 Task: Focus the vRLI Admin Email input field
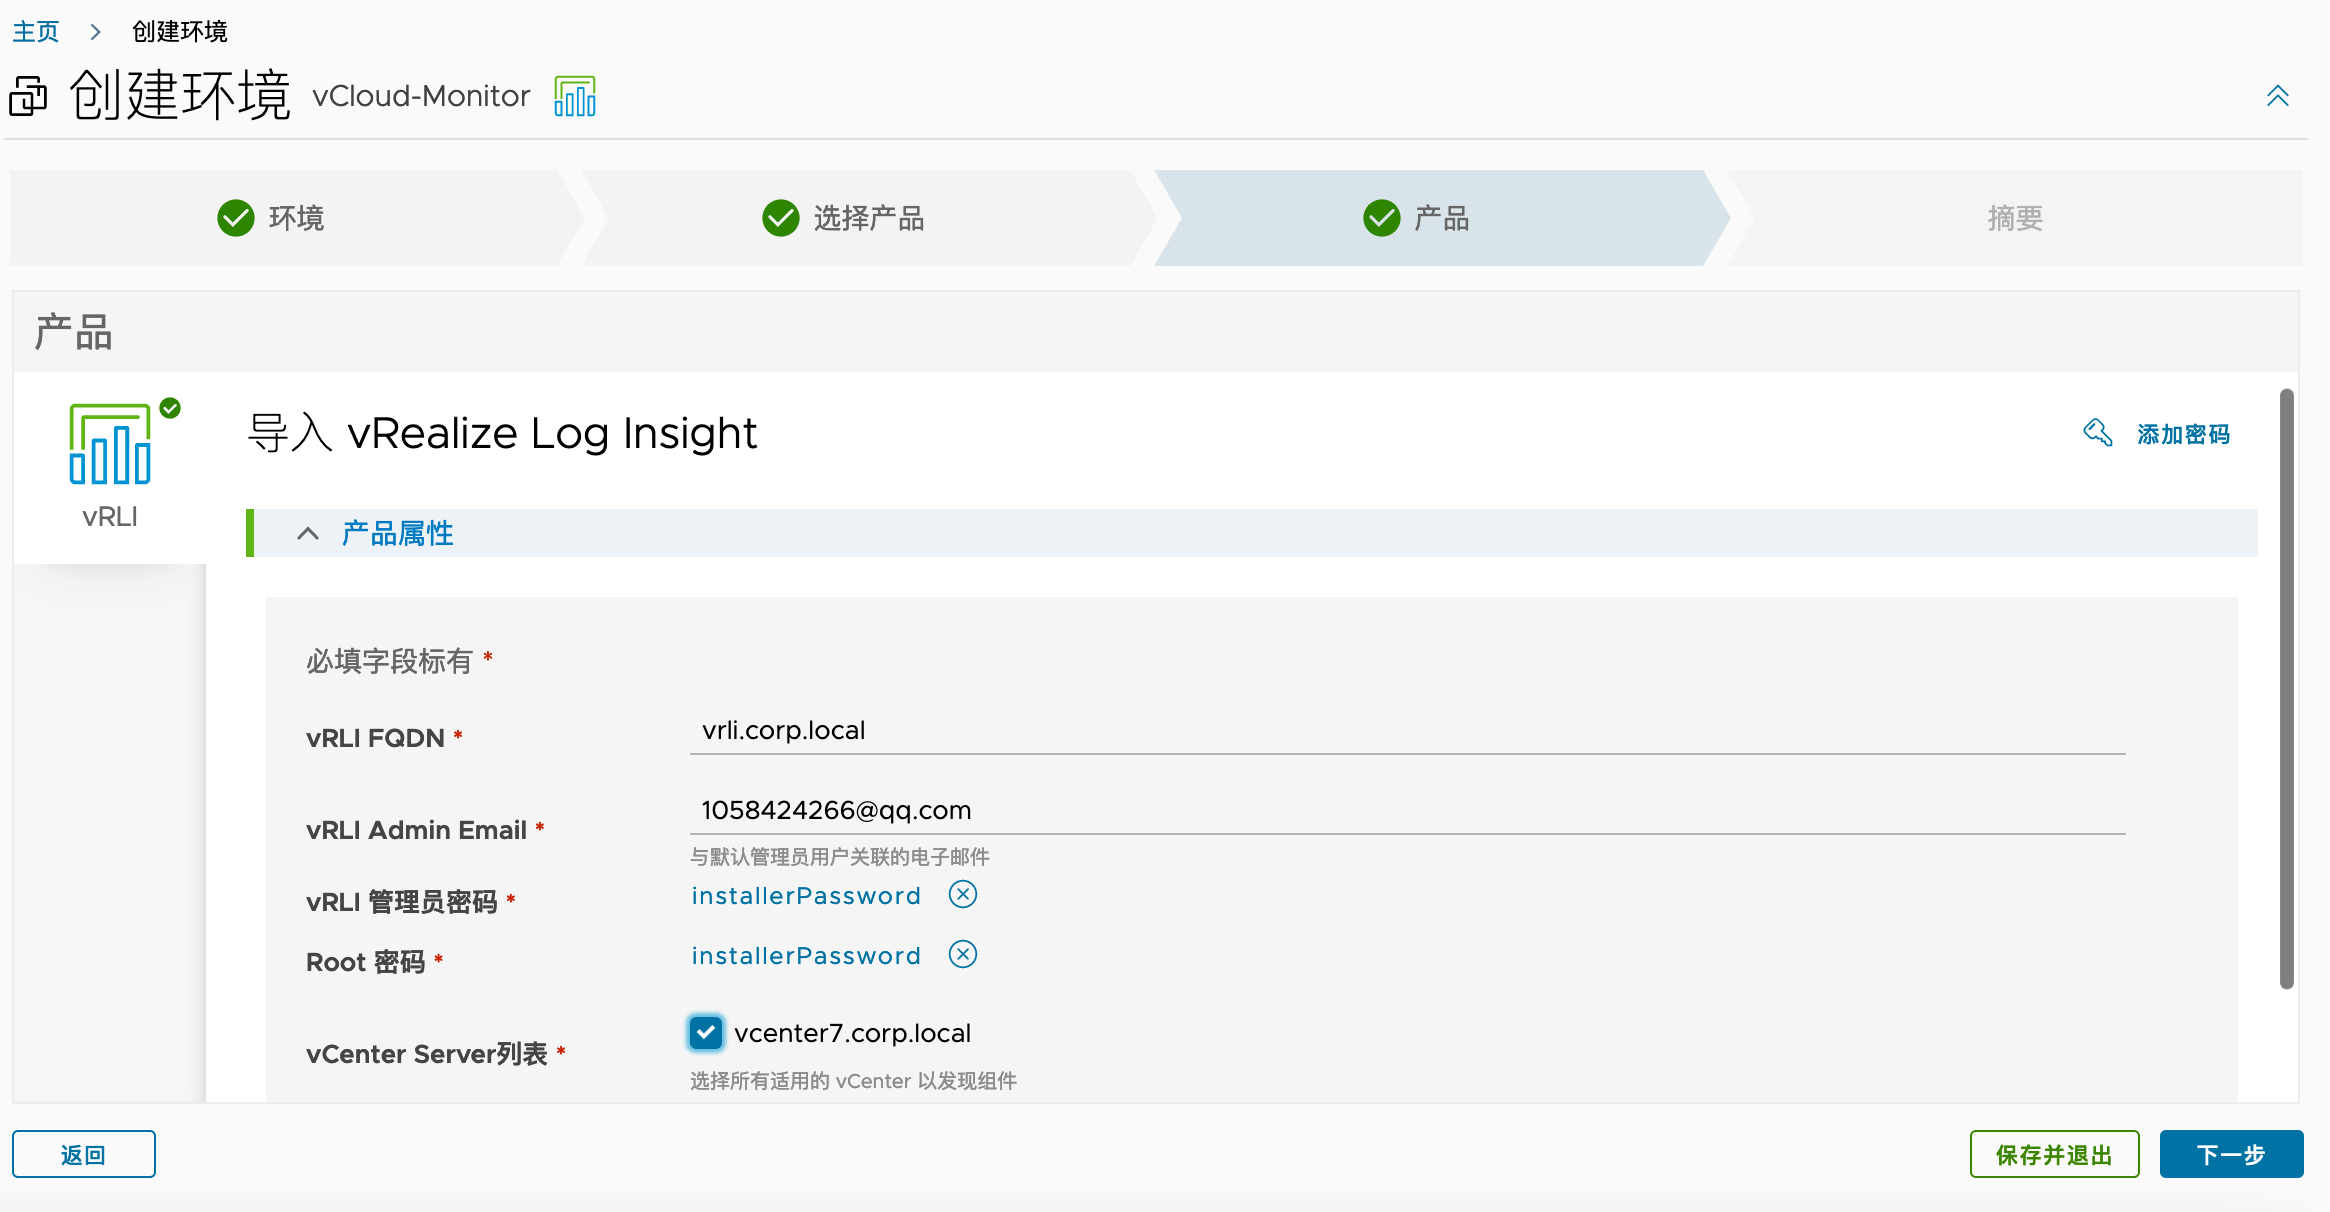tap(1407, 811)
